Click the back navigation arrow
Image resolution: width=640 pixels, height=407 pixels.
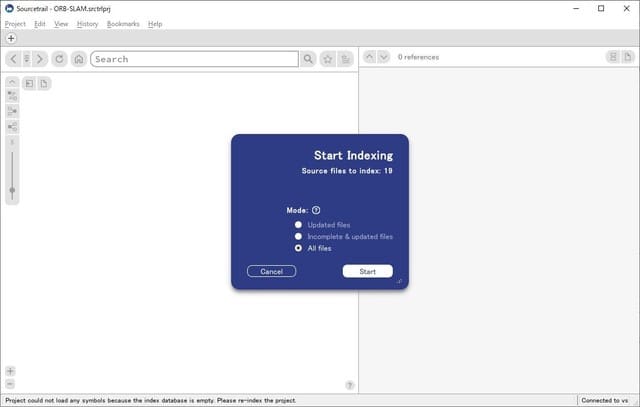pyautogui.click(x=13, y=59)
